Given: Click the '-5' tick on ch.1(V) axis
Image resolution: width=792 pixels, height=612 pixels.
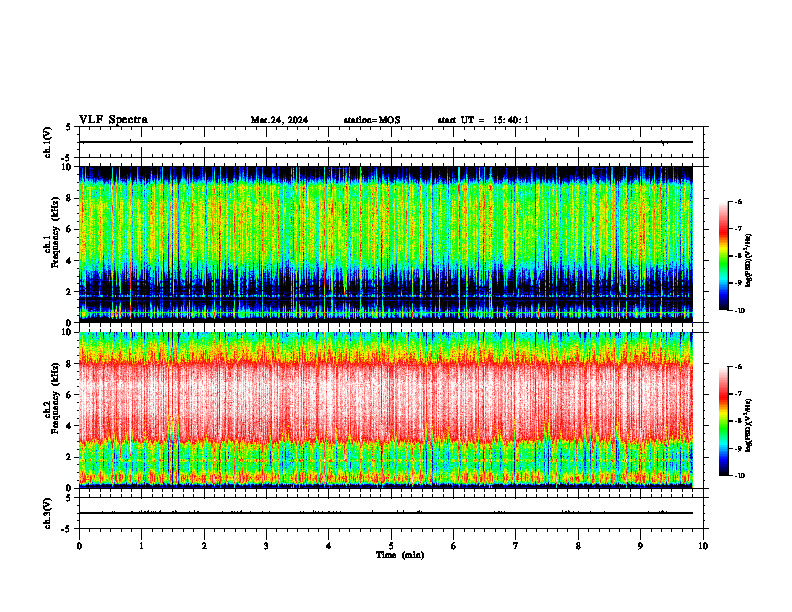Looking at the screenshot, I should 68,158.
